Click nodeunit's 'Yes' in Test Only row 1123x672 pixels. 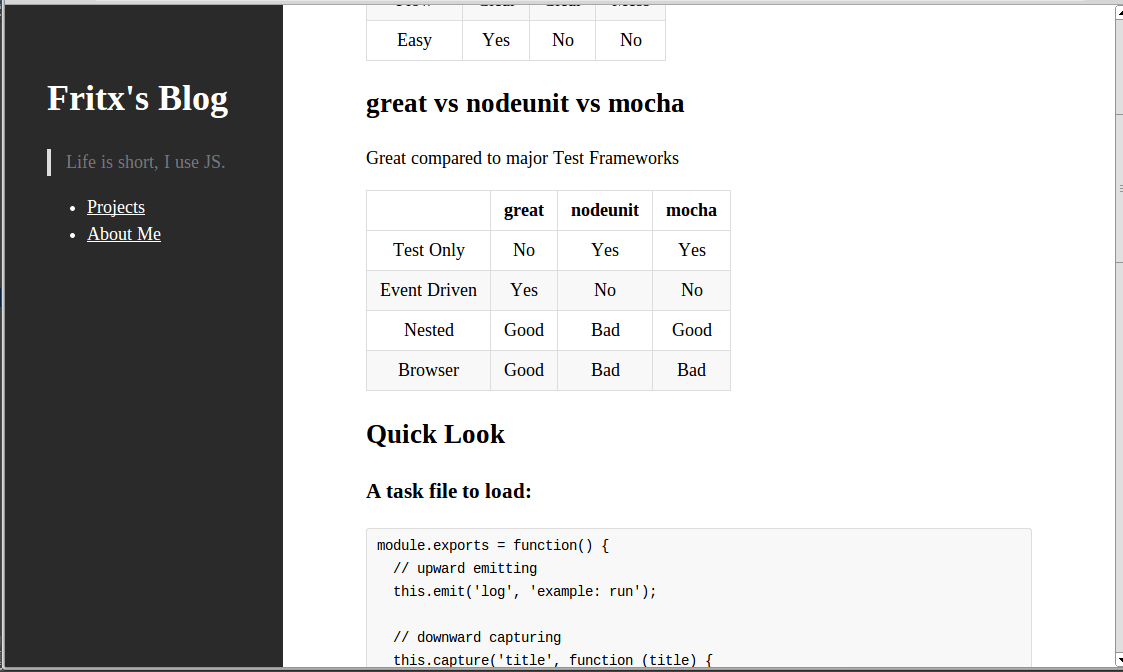(604, 250)
